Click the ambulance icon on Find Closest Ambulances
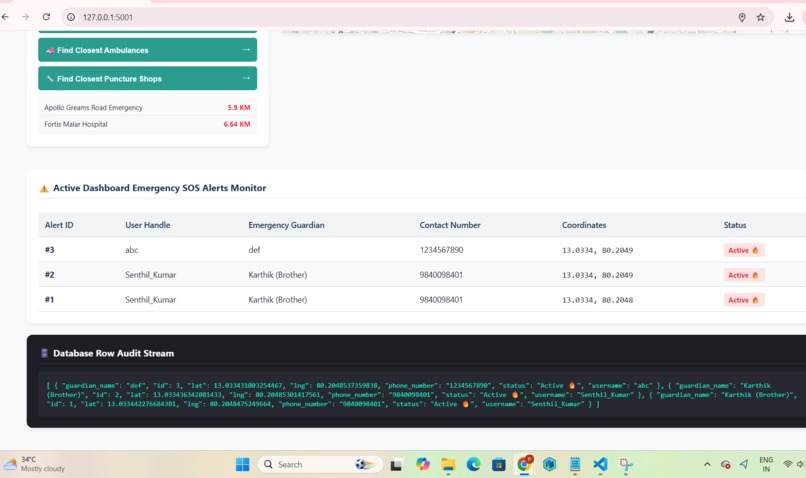This screenshot has width=806, height=478. click(x=50, y=50)
